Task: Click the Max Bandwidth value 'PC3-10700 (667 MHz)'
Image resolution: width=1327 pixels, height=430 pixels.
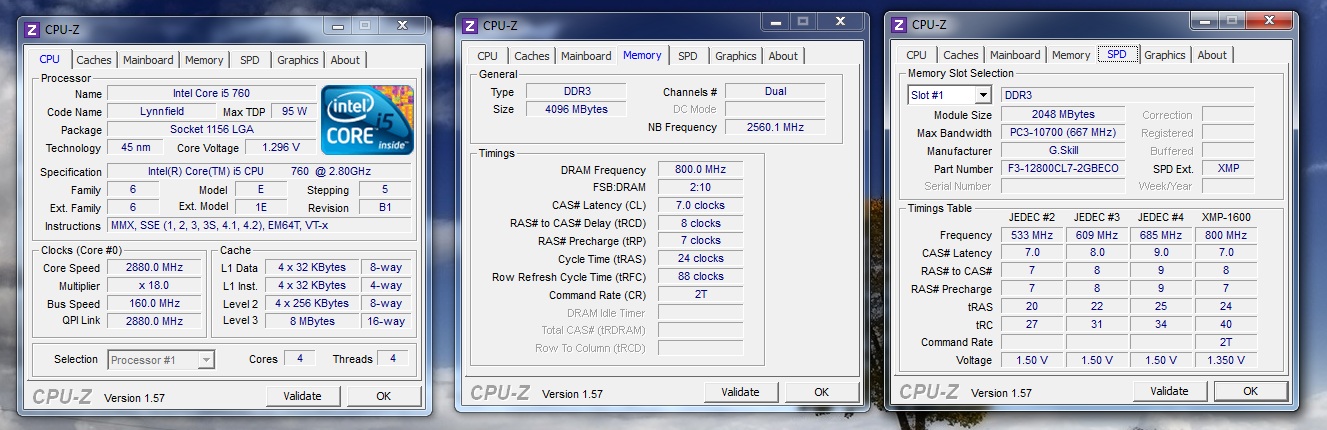Action: pos(1063,133)
